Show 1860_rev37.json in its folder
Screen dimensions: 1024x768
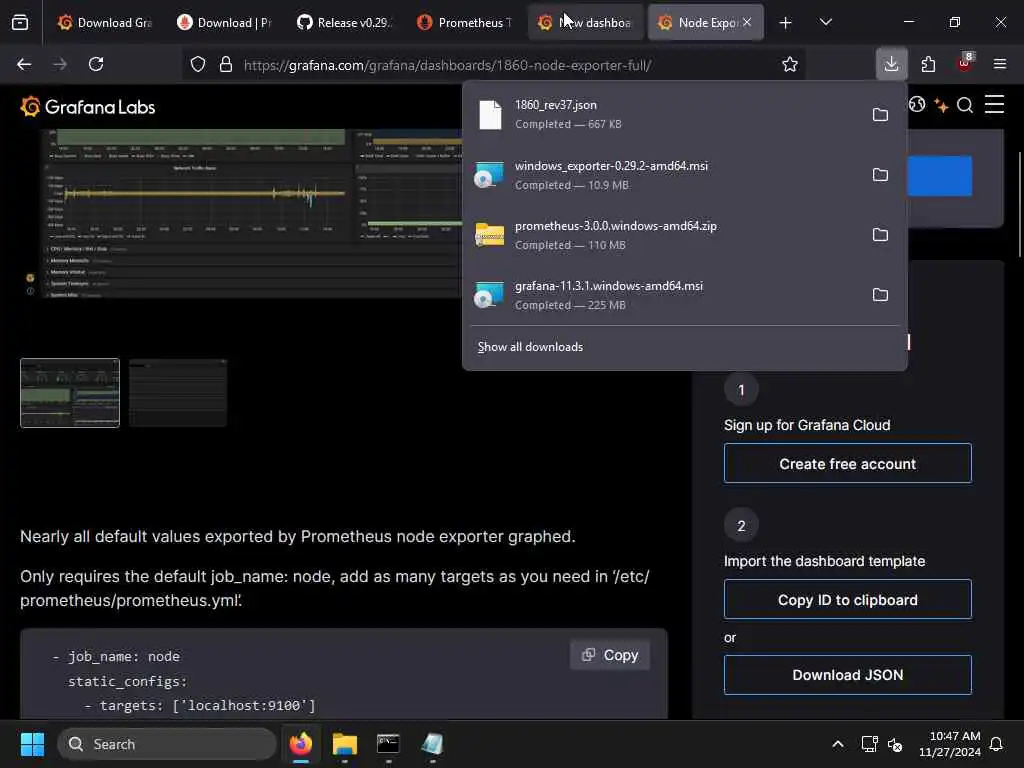(x=880, y=115)
